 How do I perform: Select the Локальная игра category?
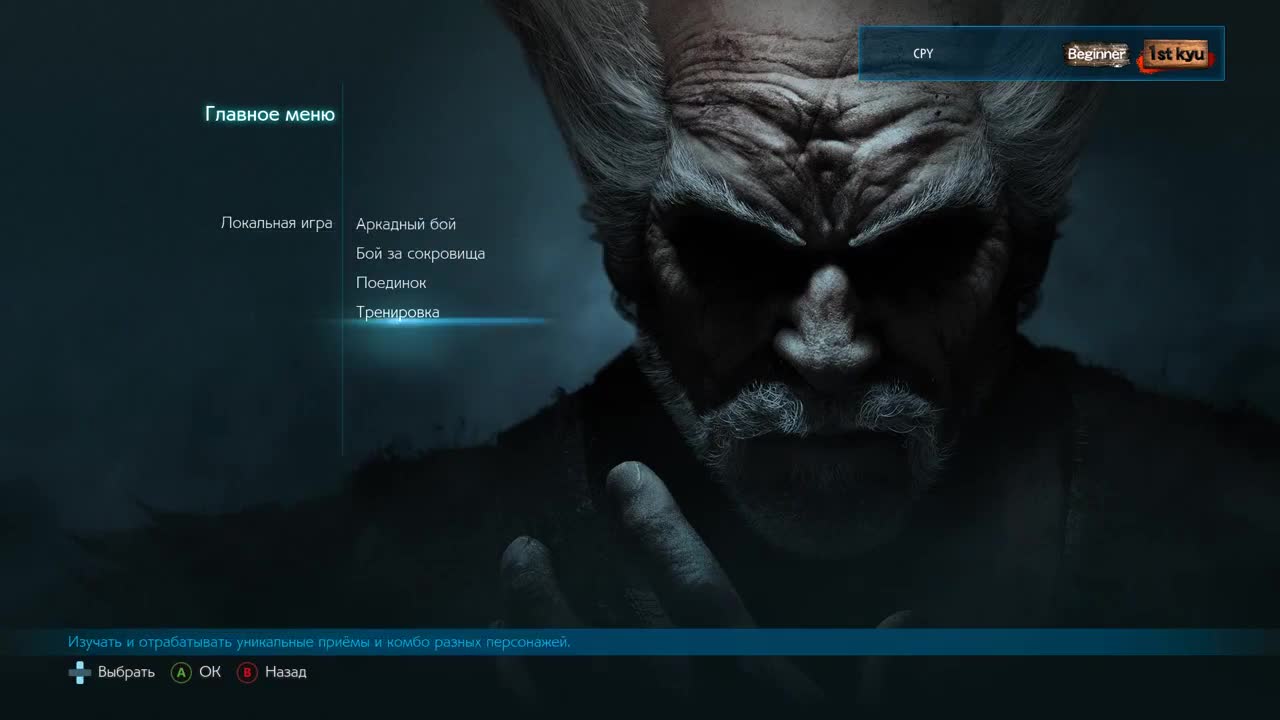[276, 223]
